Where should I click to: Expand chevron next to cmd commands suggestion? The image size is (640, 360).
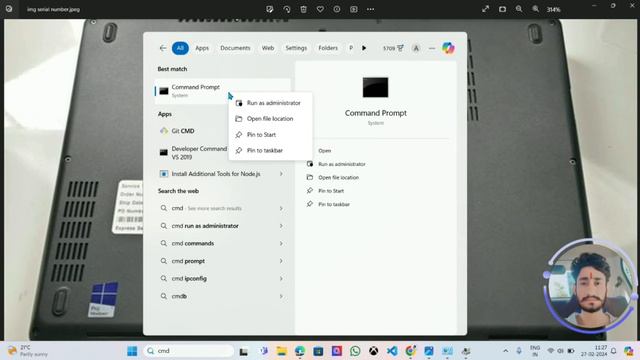pyautogui.click(x=281, y=243)
